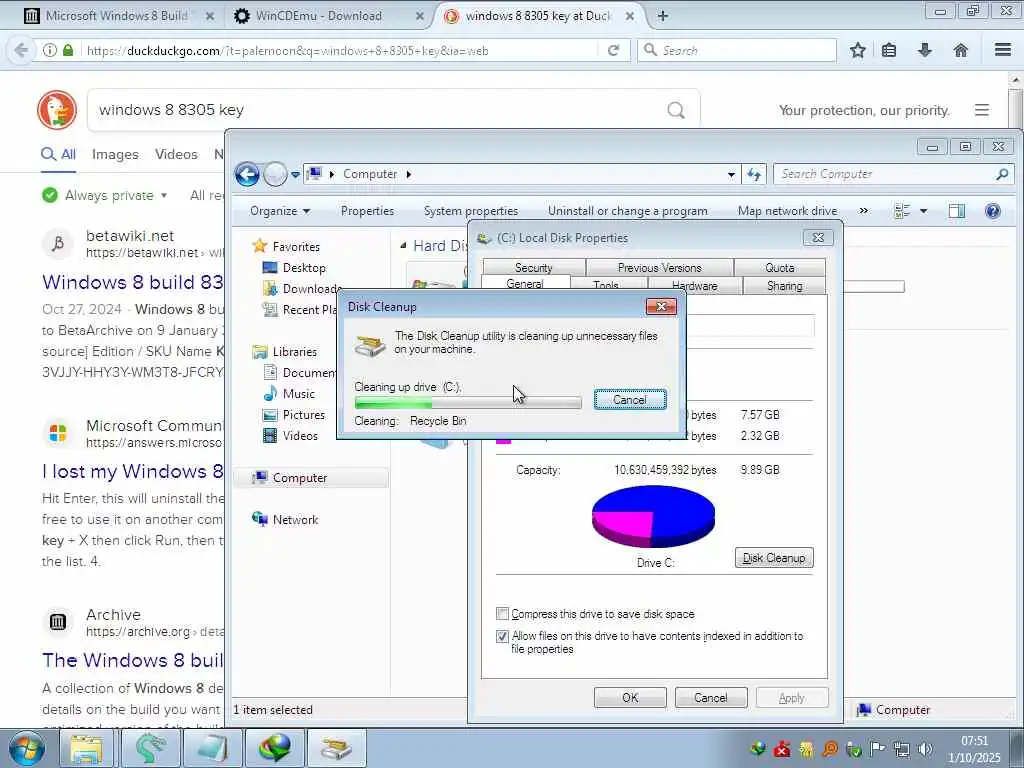Click the Explorer window back arrow
The width and height of the screenshot is (1024, 768).
(248, 174)
